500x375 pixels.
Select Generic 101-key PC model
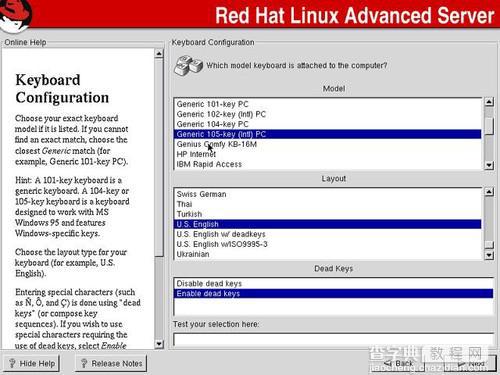(x=327, y=104)
